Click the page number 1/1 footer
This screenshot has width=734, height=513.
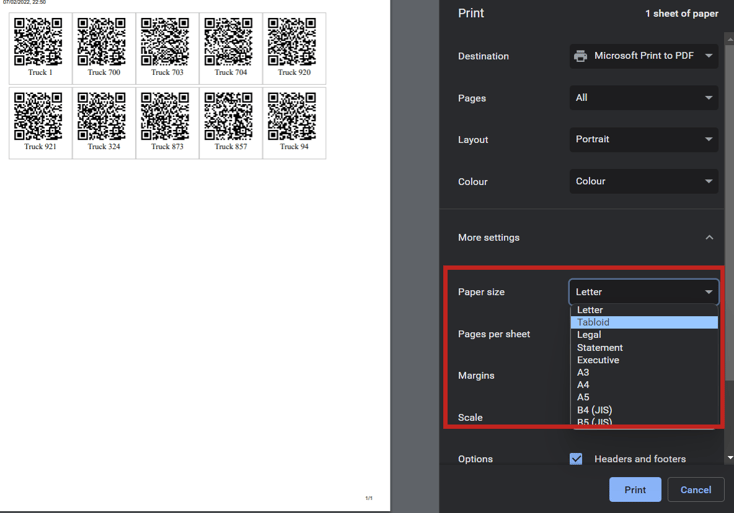(x=369, y=498)
